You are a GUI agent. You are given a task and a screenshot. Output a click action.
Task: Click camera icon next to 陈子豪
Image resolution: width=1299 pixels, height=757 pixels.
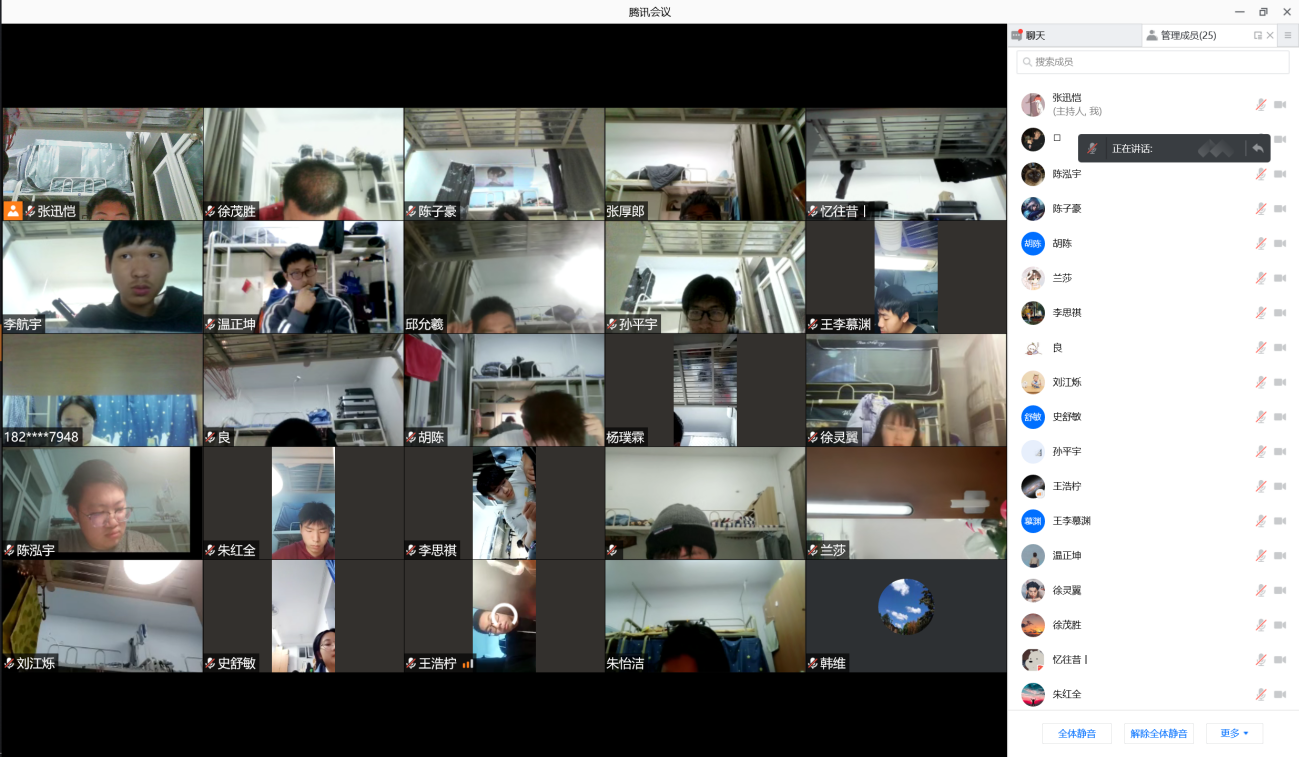(1280, 209)
